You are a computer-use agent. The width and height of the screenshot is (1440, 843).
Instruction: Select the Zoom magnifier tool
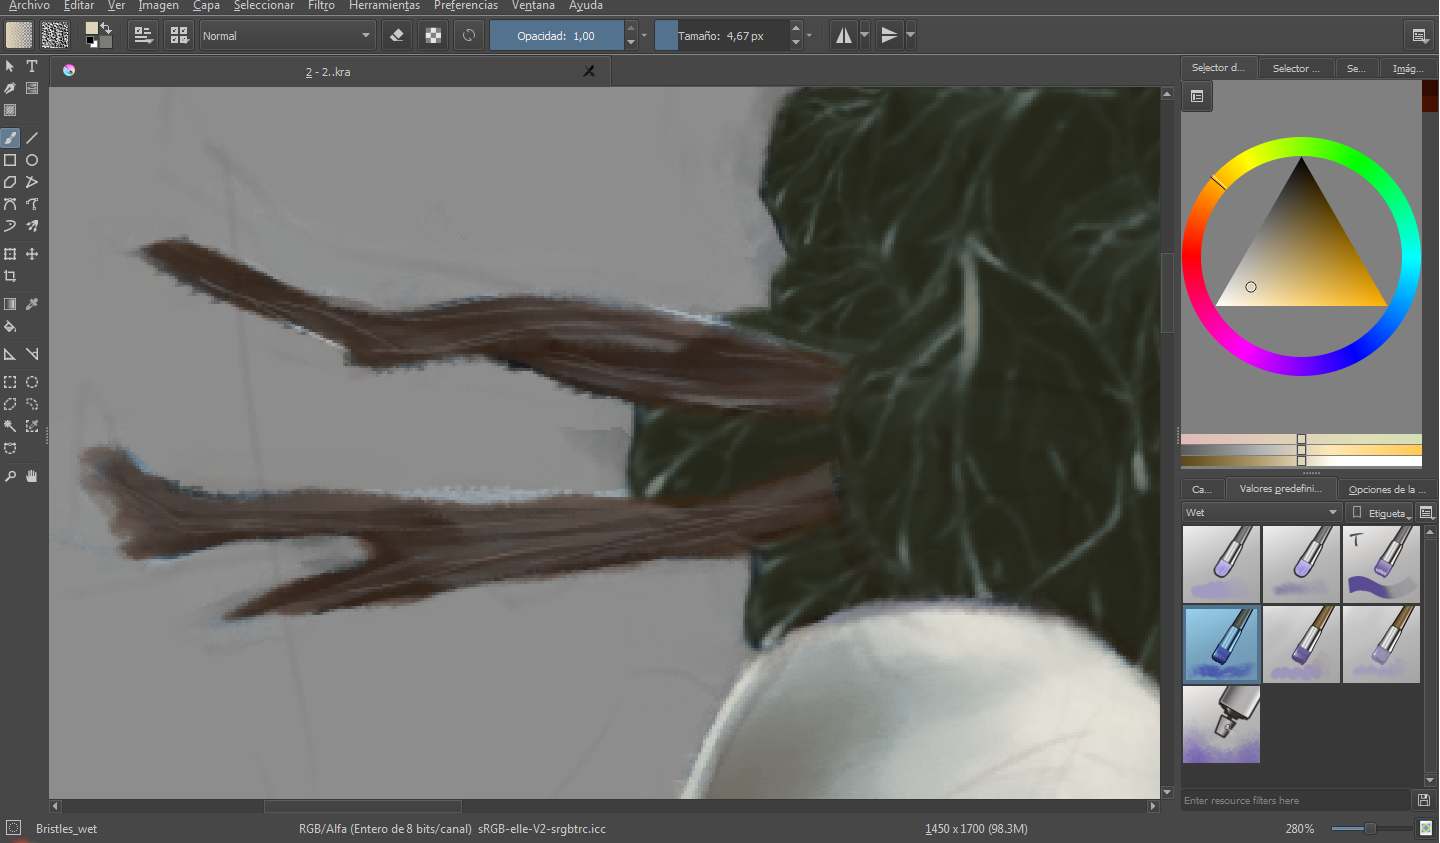click(x=10, y=476)
